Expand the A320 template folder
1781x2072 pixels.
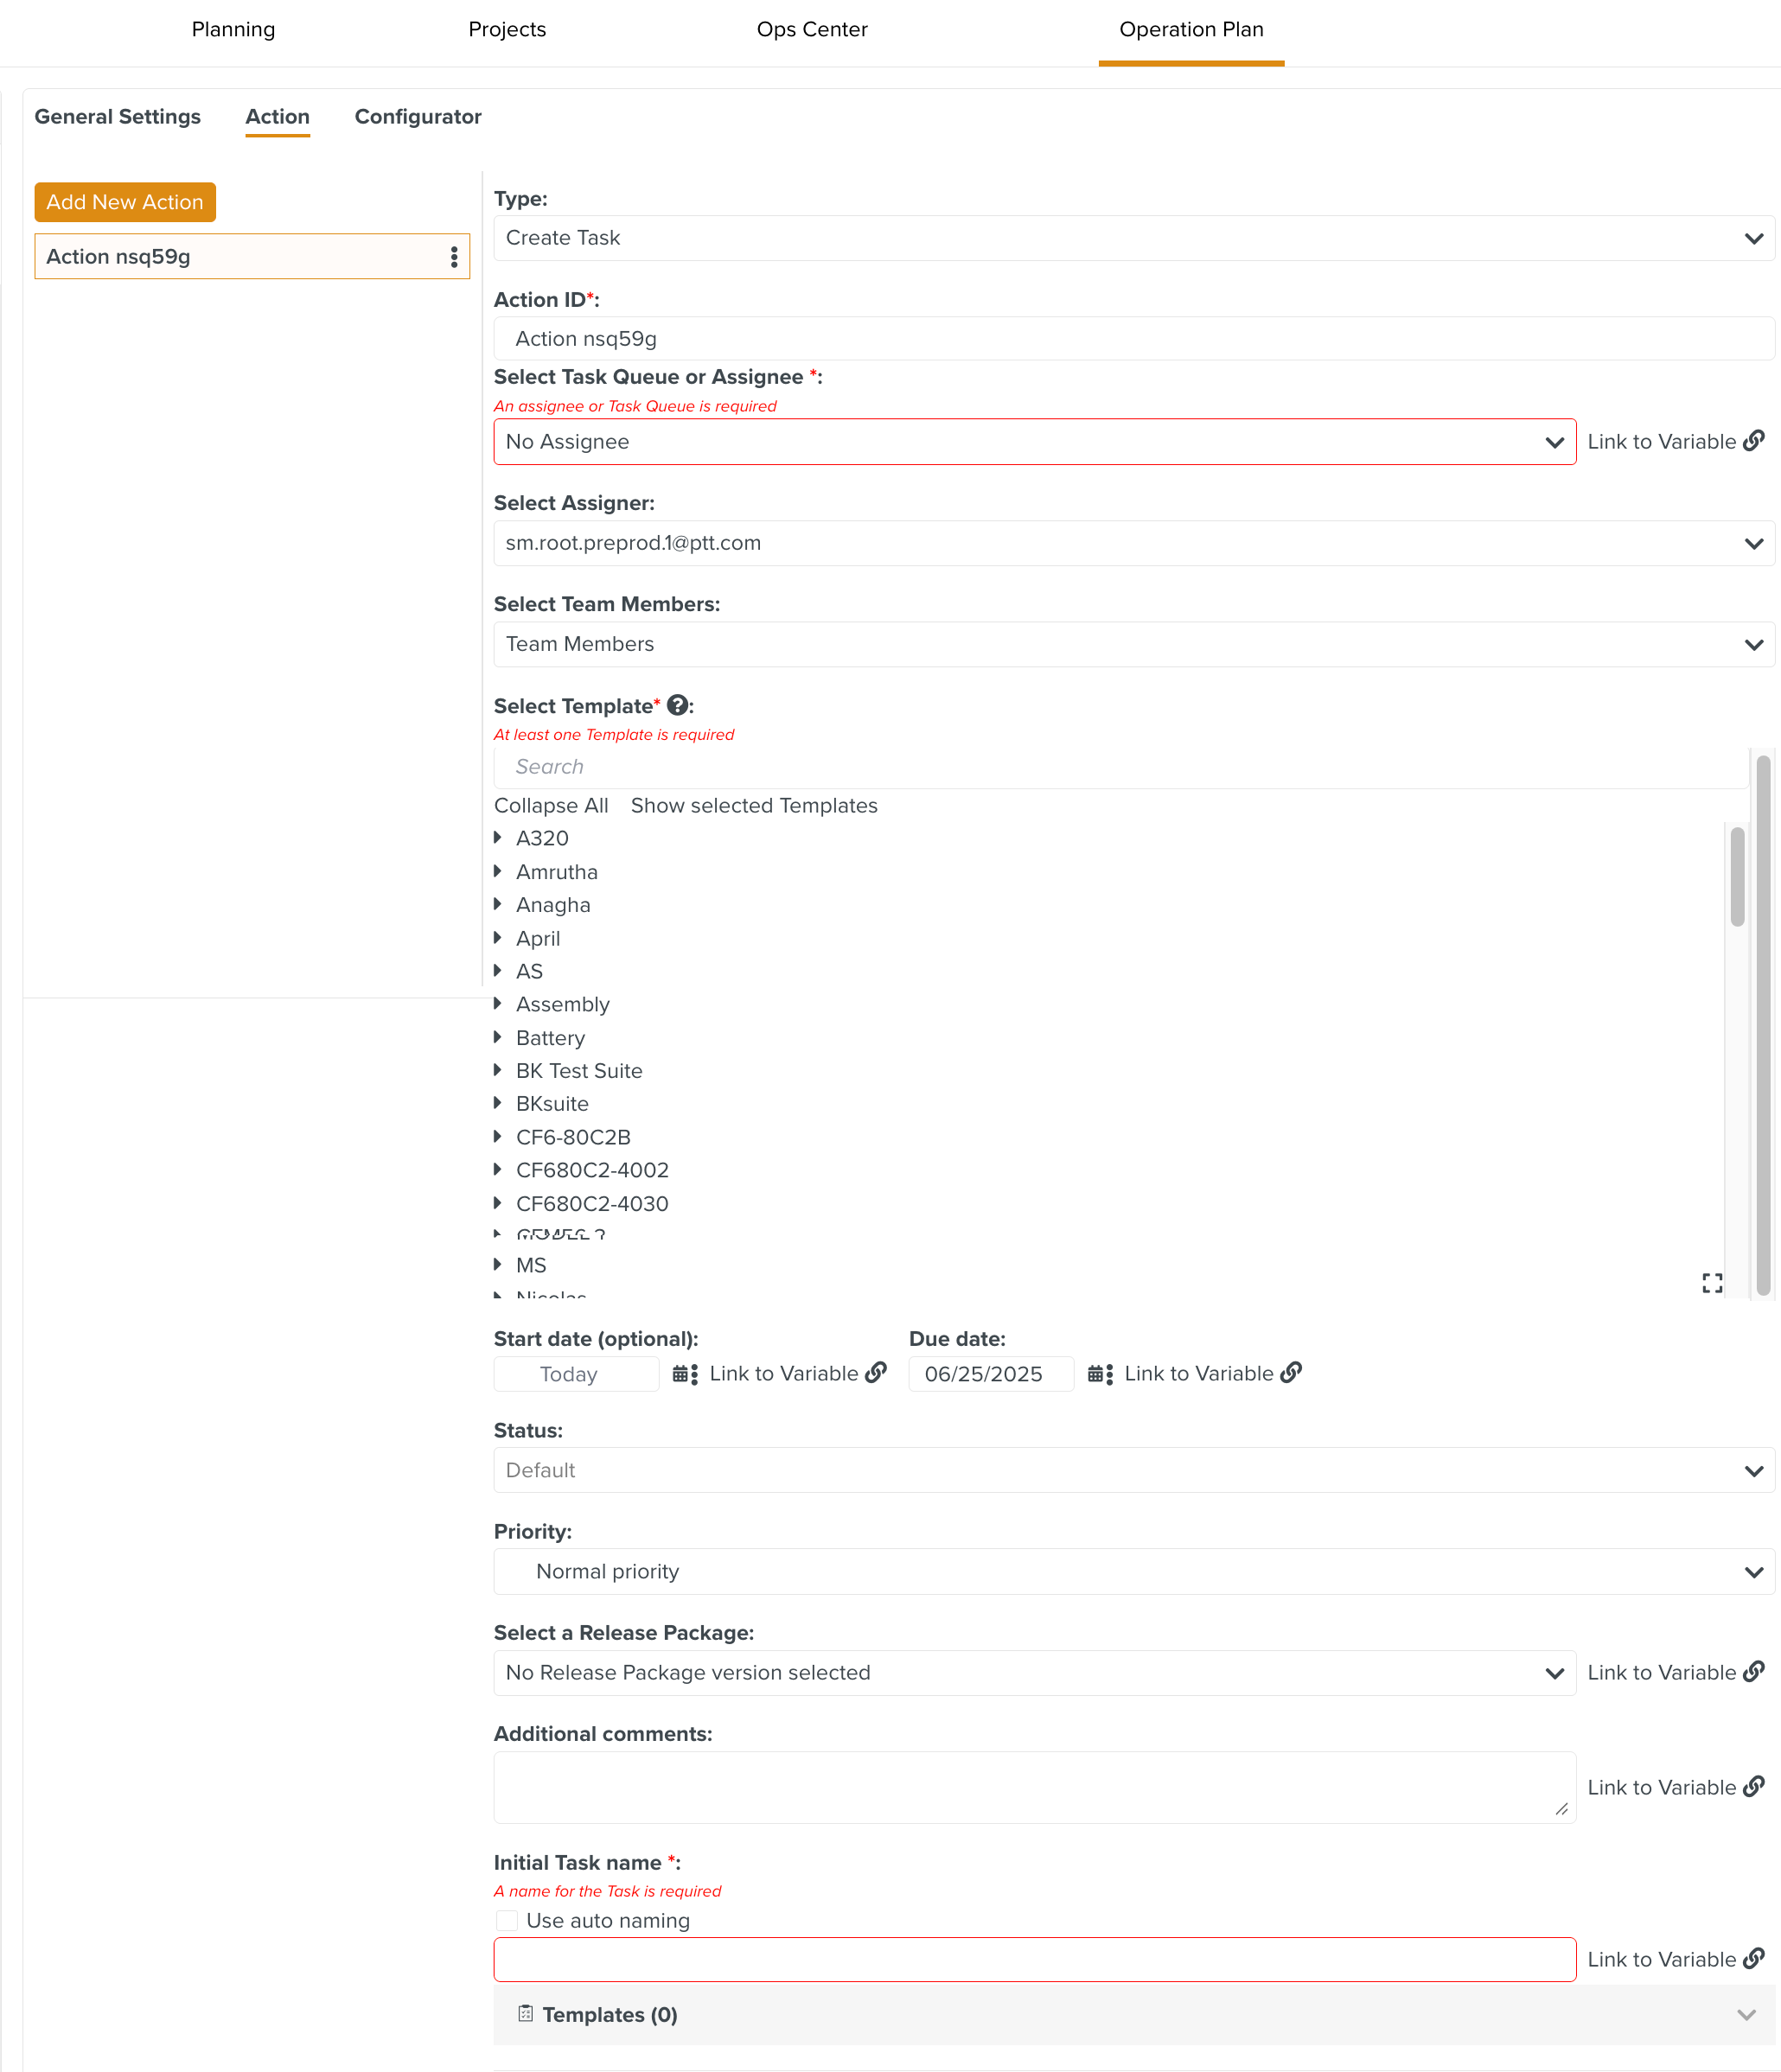[498, 838]
